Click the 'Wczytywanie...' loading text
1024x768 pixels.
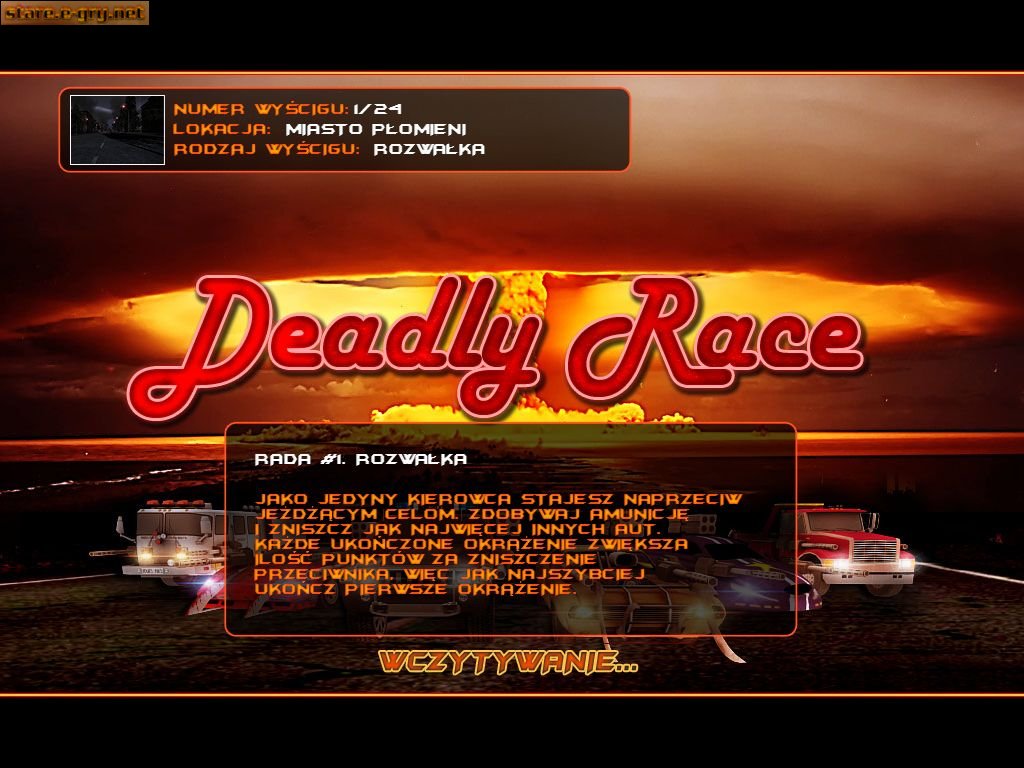508,662
